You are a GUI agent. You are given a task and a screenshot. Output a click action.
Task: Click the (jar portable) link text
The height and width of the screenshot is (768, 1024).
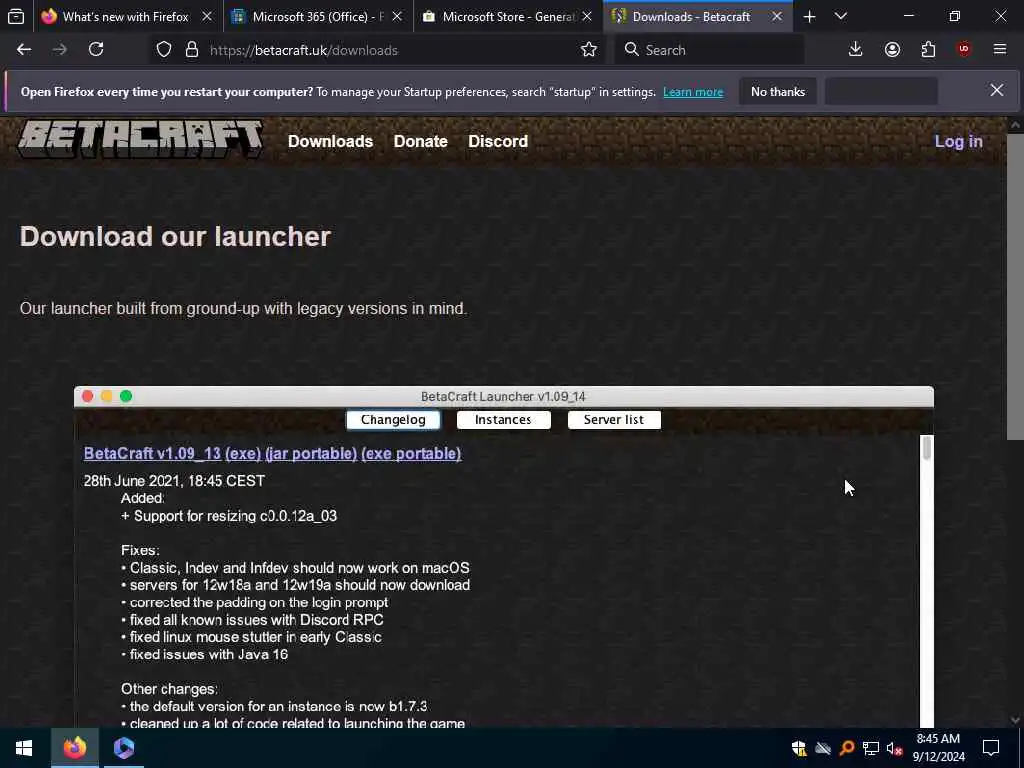pyautogui.click(x=311, y=453)
